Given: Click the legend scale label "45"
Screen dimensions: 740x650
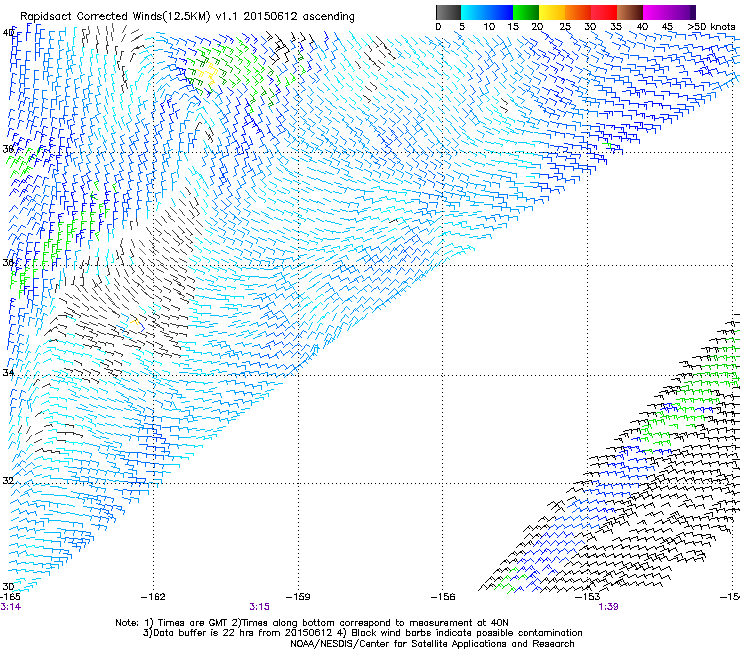Looking at the screenshot, I should point(667,27).
